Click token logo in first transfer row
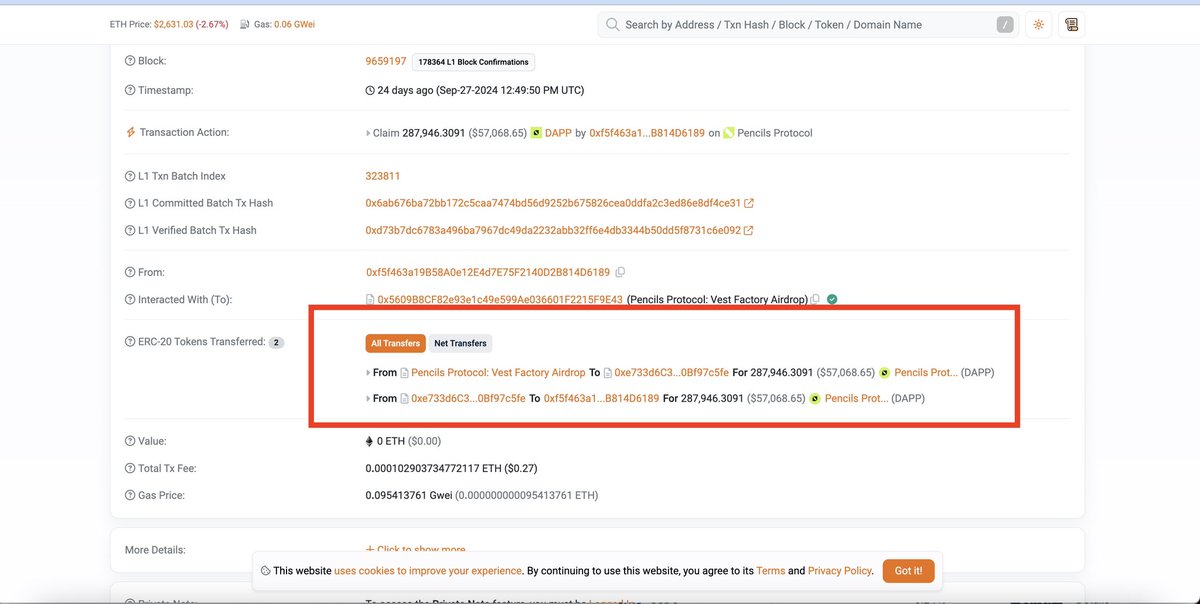This screenshot has width=1200, height=604. click(x=884, y=373)
